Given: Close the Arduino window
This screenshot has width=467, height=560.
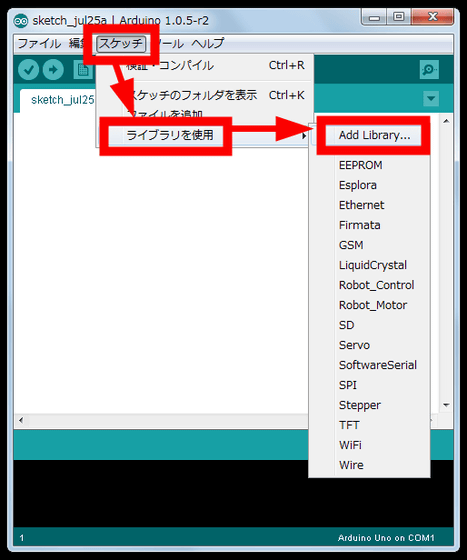Looking at the screenshot, I should click(x=432, y=17).
